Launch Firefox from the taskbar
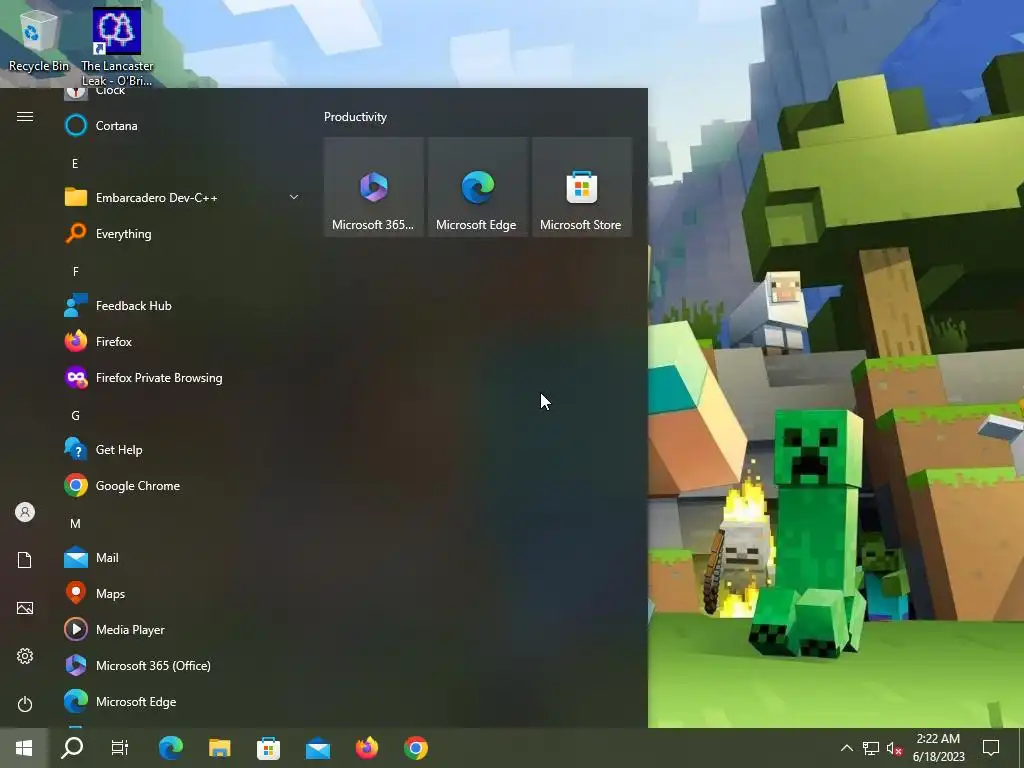This screenshot has width=1024, height=768. point(366,748)
